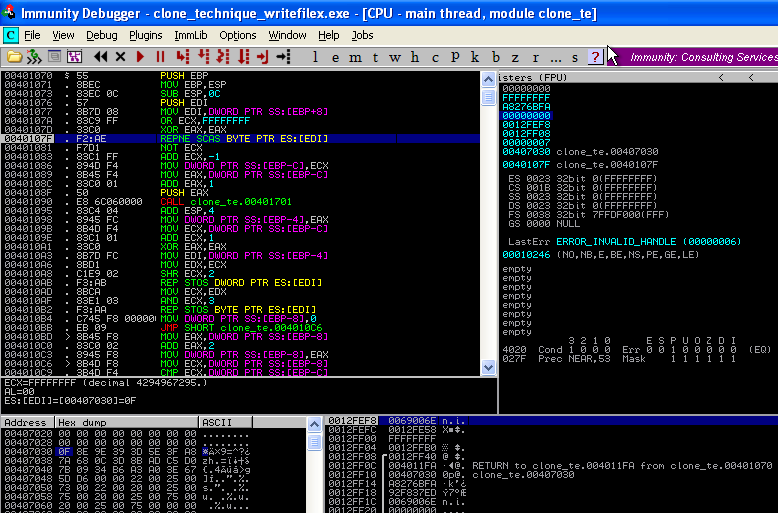Show Patches via 'p' button
This screenshot has height=513, width=778.
[455, 58]
